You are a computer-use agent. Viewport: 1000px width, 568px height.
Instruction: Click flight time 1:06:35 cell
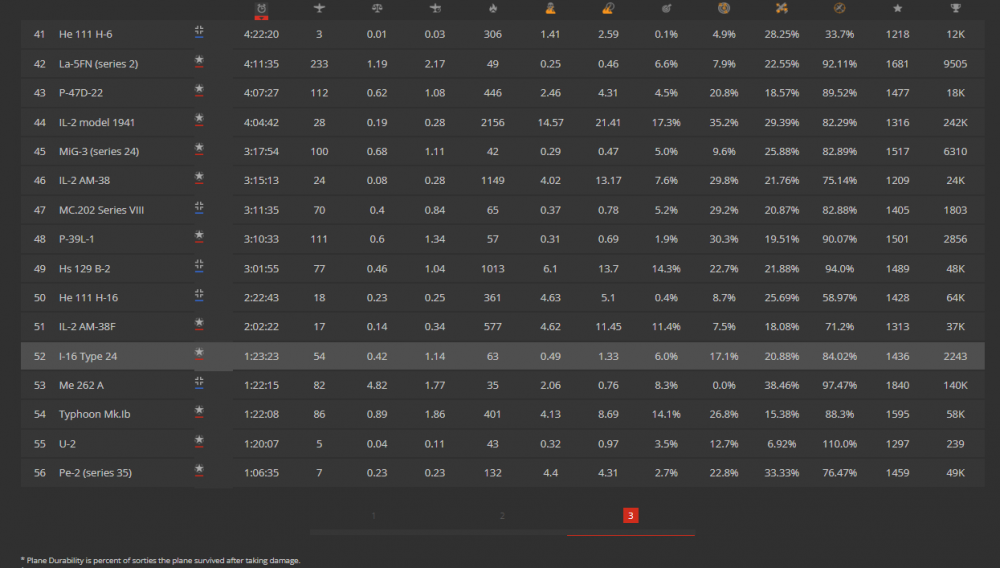[261, 473]
